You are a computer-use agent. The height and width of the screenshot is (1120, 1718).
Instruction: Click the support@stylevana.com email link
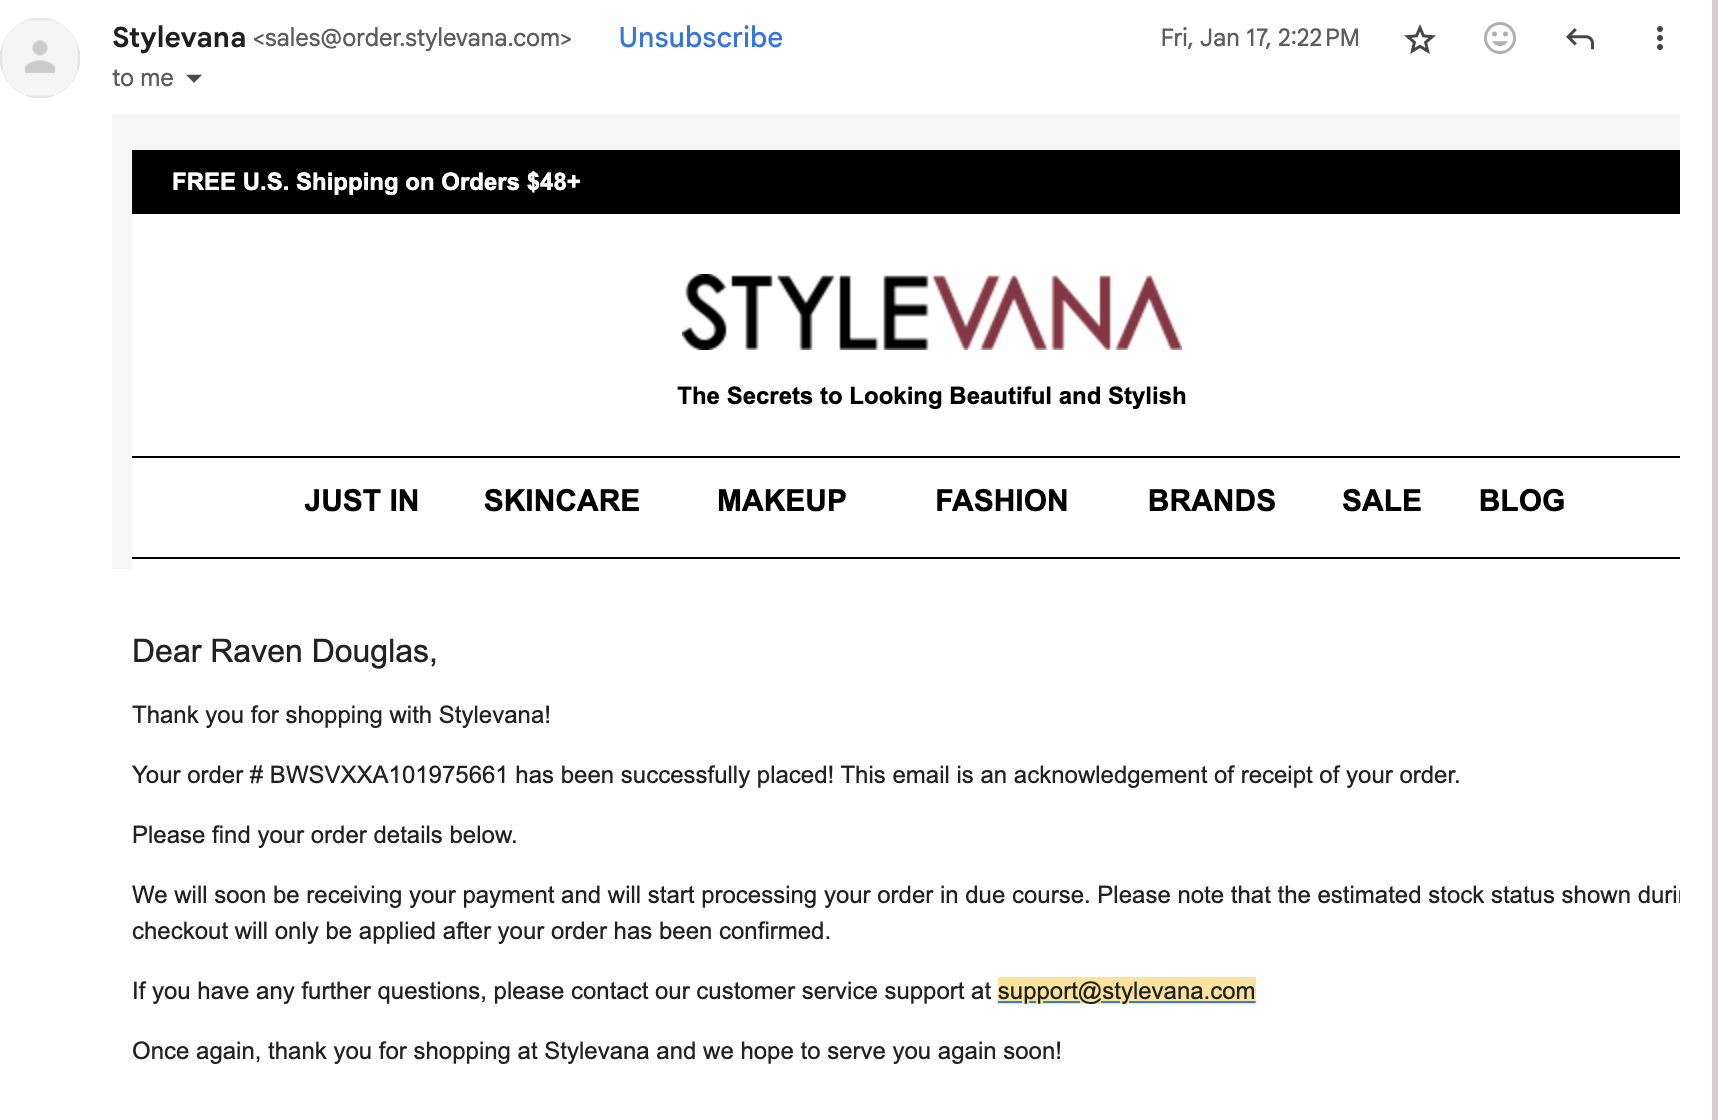pyautogui.click(x=1126, y=991)
